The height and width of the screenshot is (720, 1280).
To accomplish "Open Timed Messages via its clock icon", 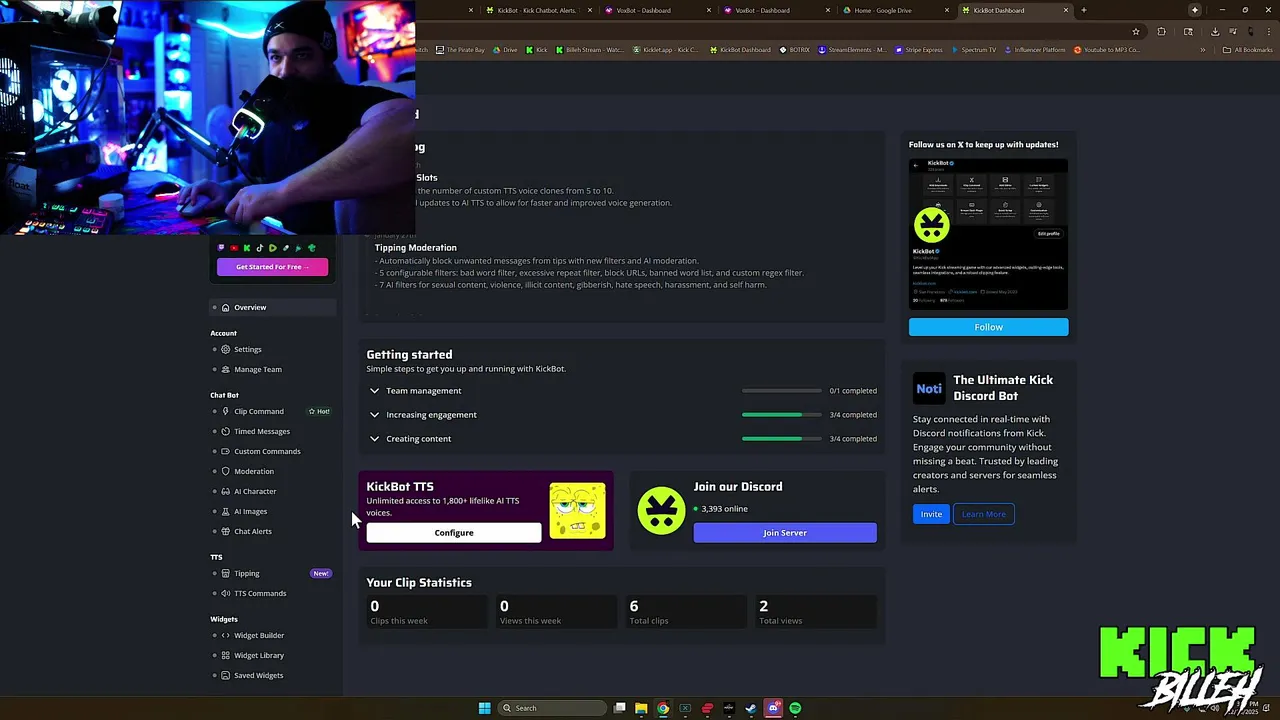I will click(226, 431).
